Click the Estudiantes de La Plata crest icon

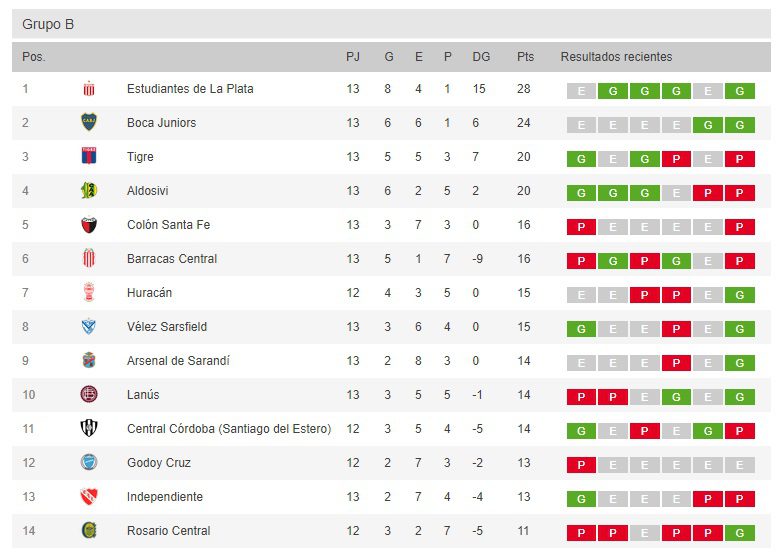[x=88, y=89]
